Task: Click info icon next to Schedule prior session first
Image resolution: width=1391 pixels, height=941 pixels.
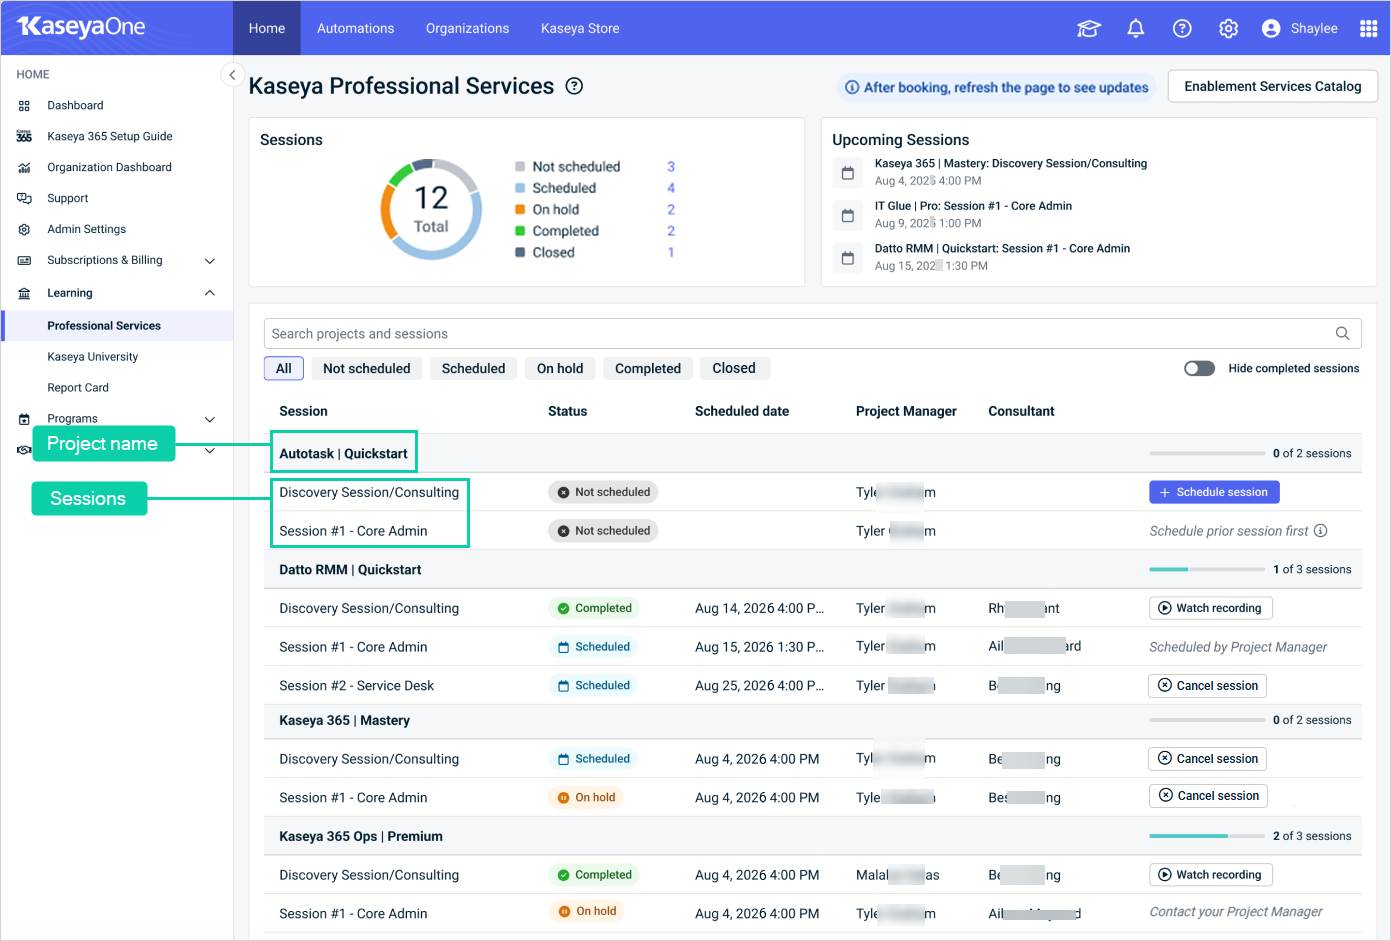Action: coord(1321,531)
